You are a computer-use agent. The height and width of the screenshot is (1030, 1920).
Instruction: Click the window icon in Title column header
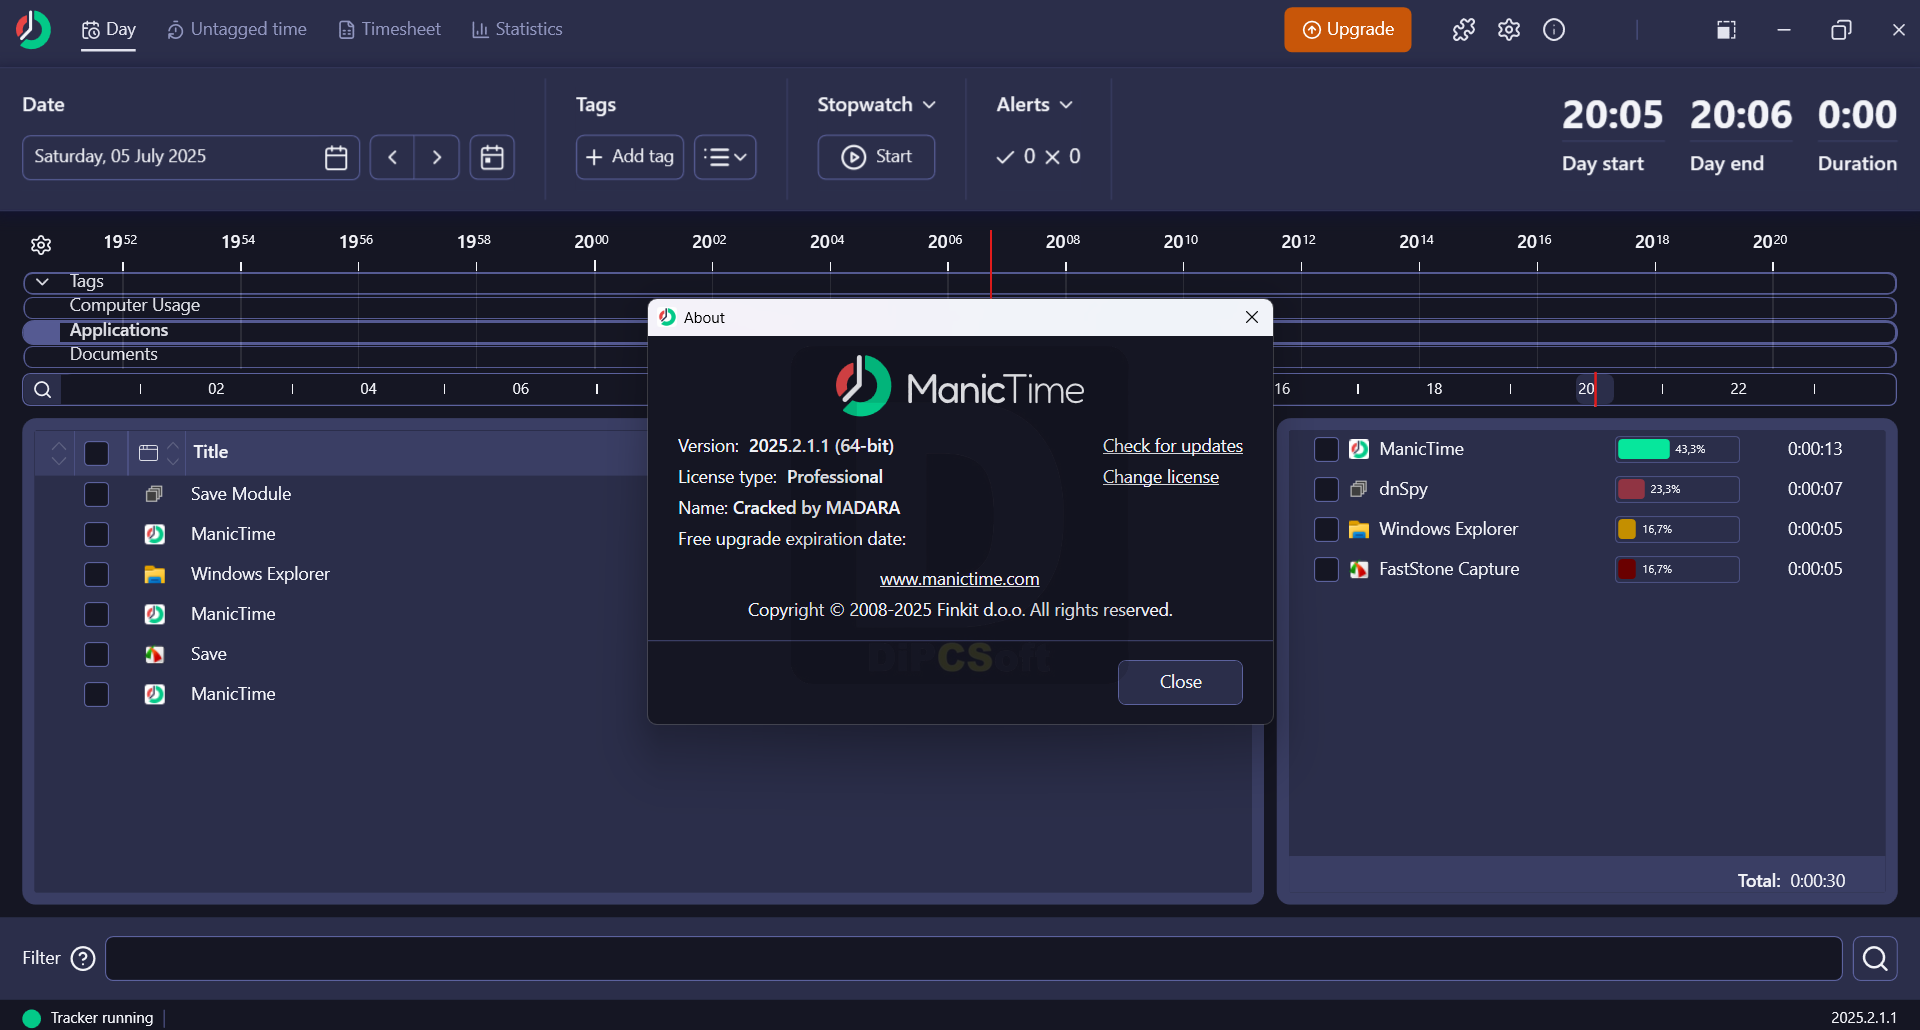pos(148,453)
